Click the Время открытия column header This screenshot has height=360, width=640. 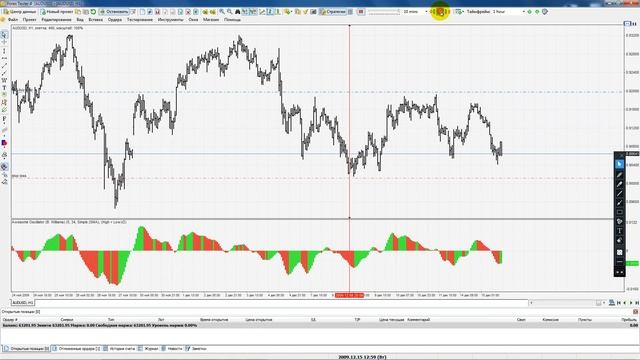[214, 320]
